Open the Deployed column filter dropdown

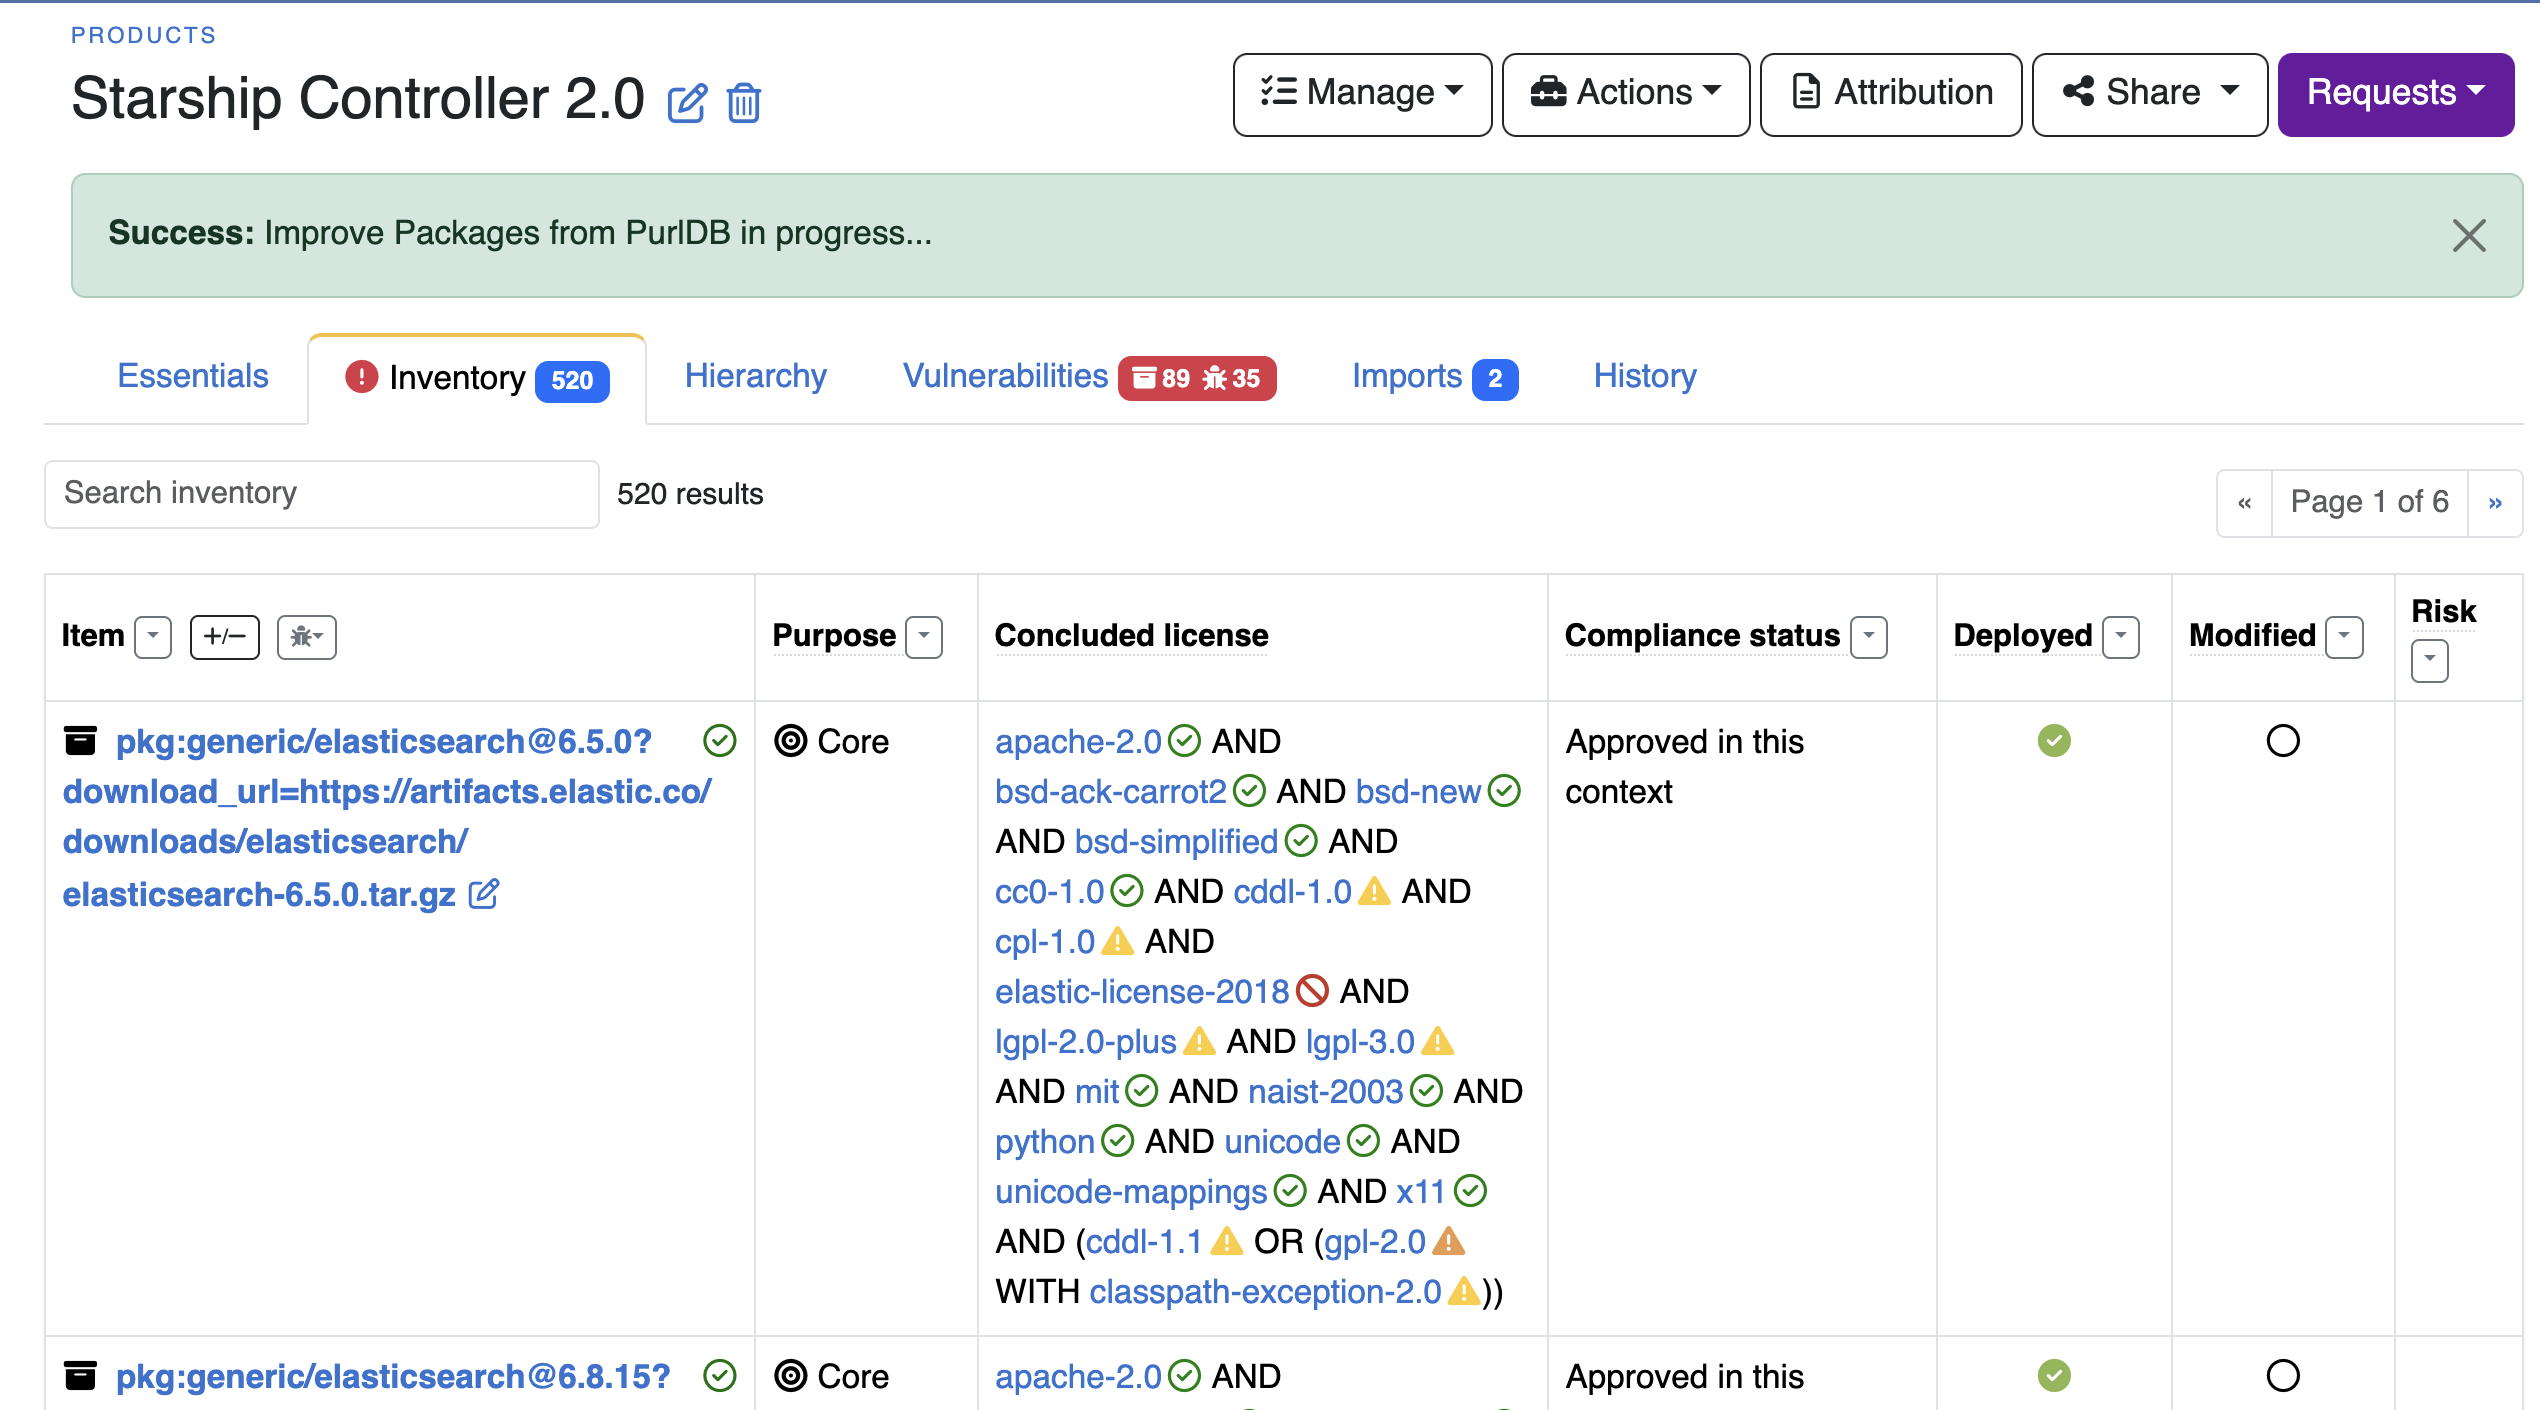[x=2121, y=637]
